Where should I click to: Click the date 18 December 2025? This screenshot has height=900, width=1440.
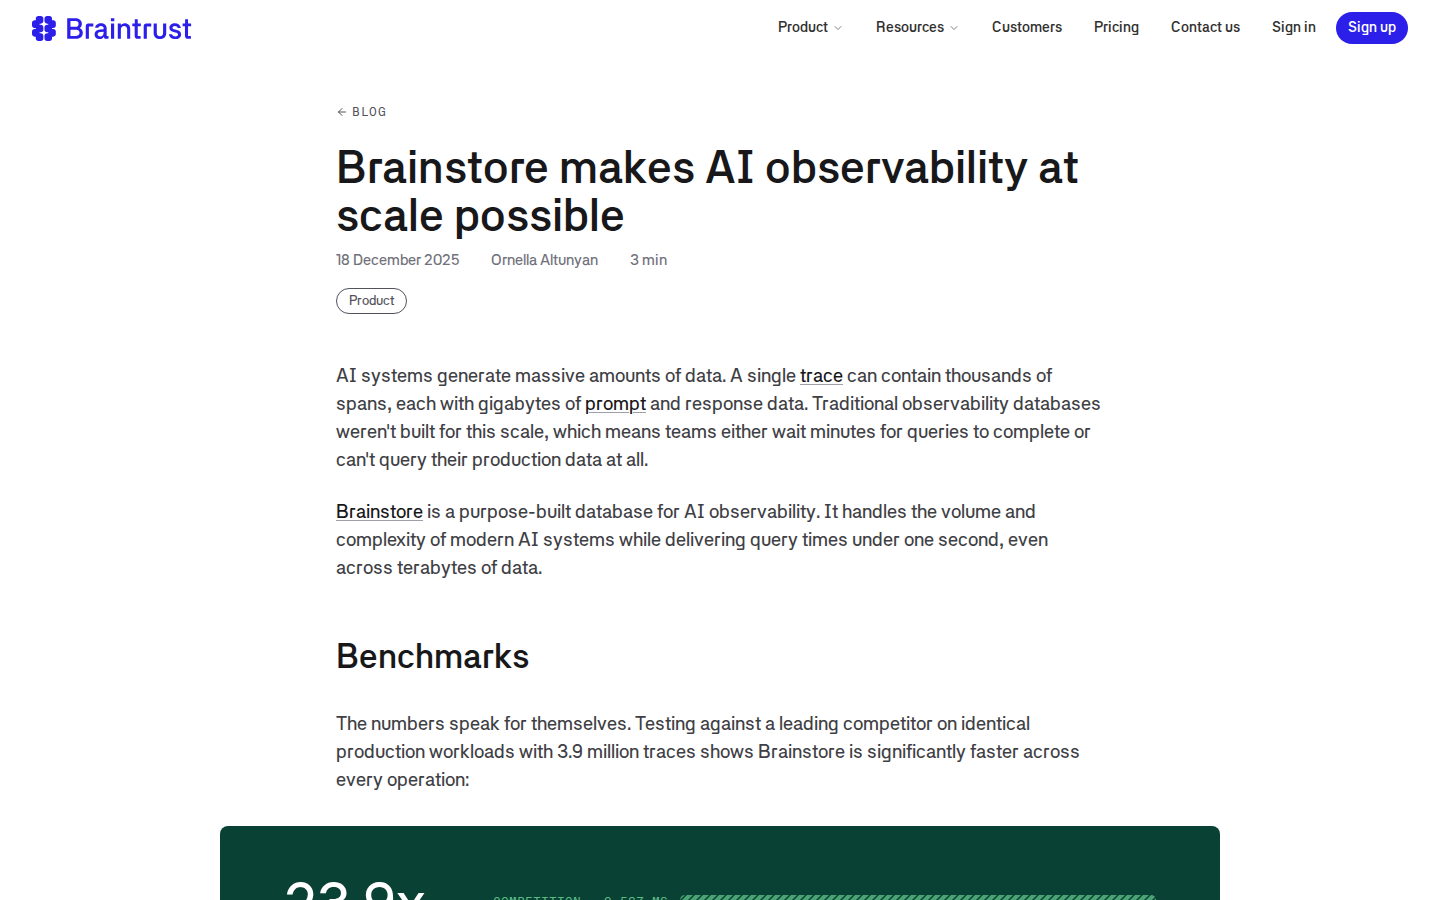(x=398, y=260)
